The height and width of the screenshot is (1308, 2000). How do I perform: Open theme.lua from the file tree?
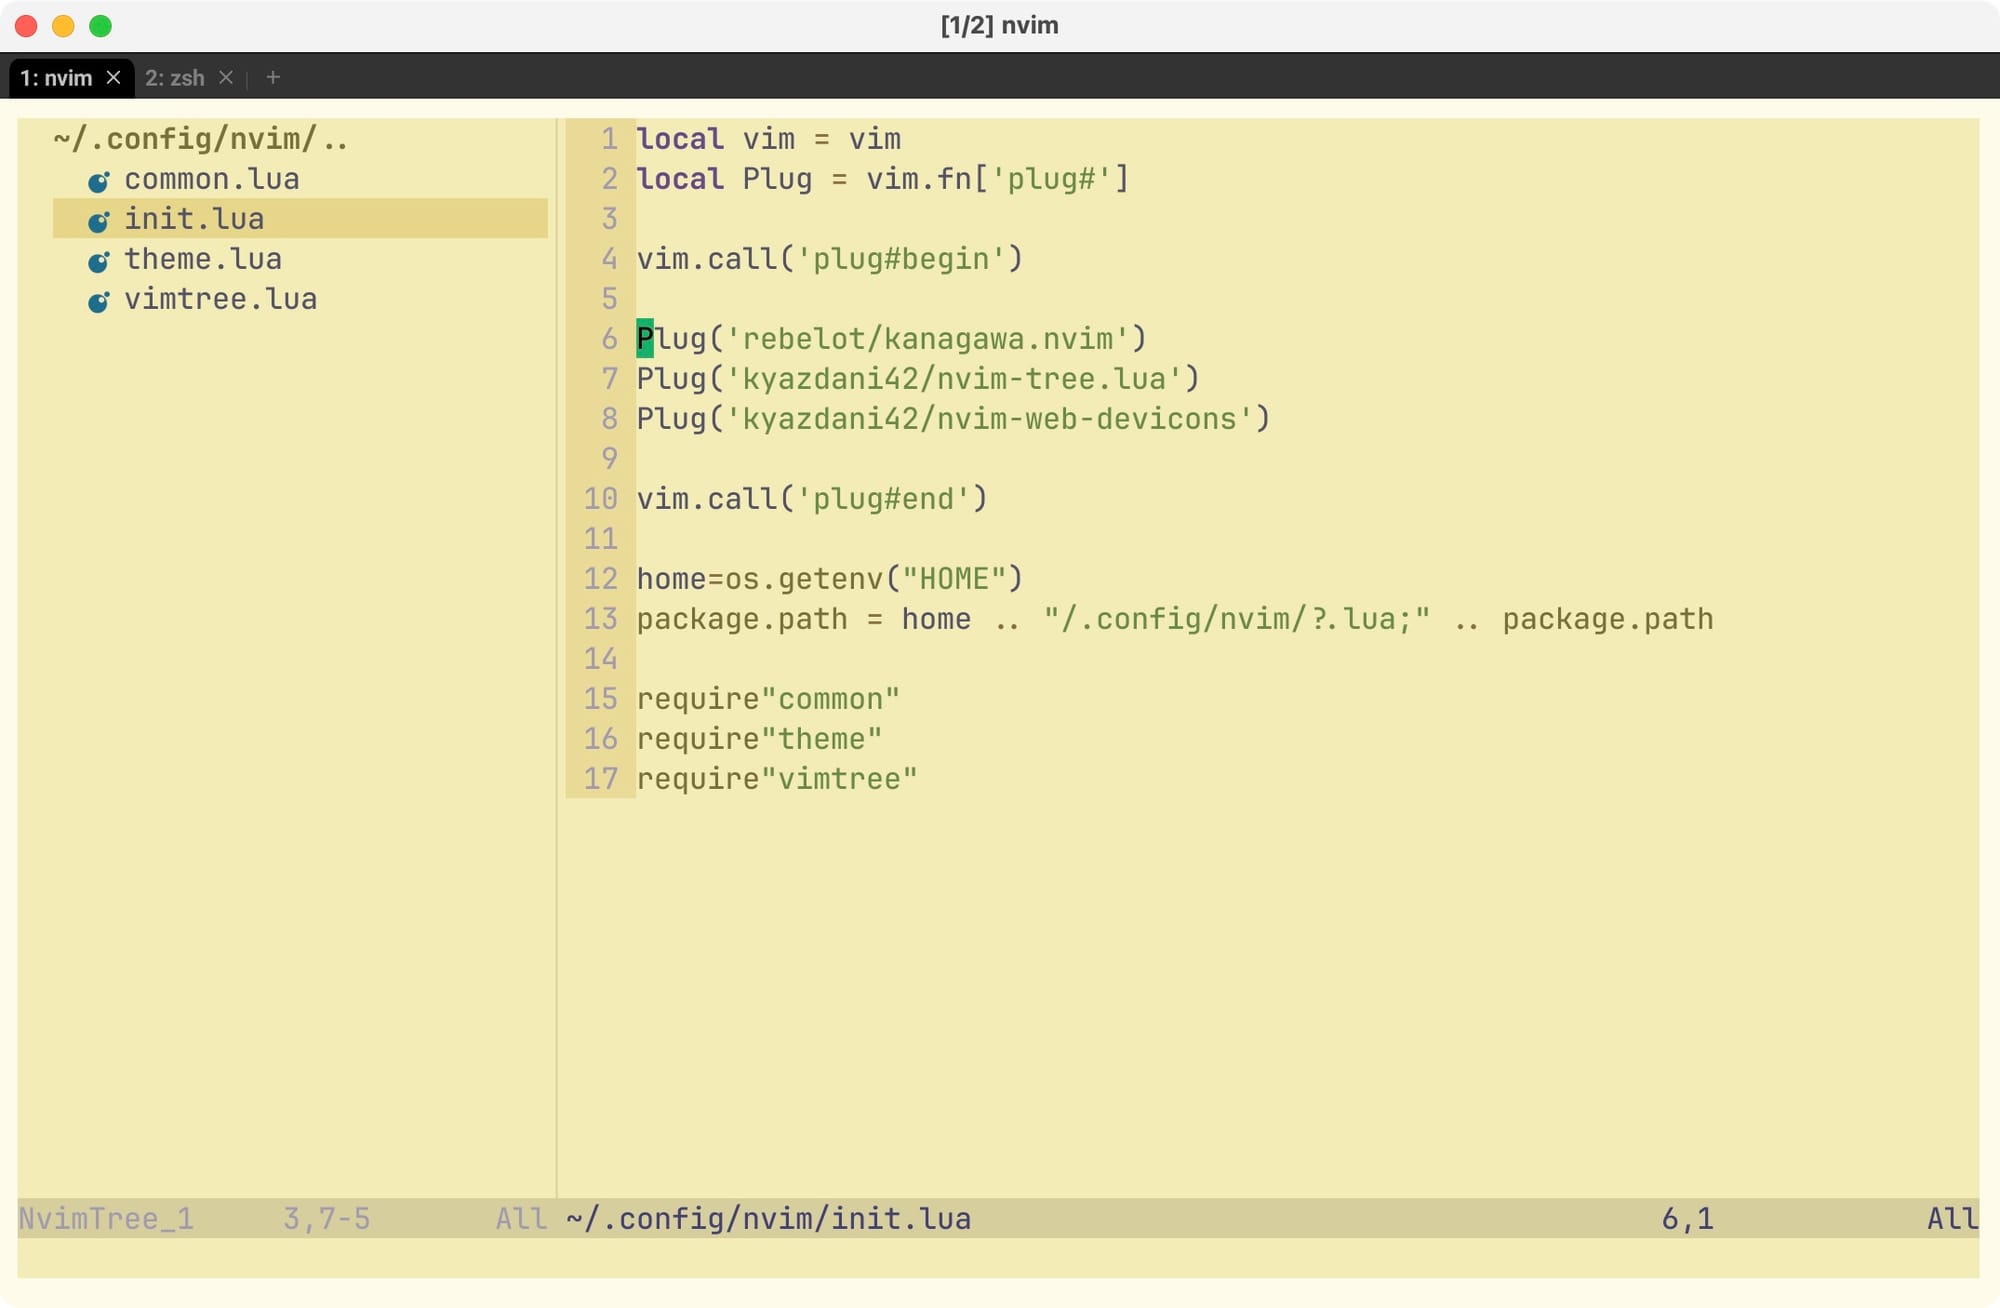[x=202, y=259]
